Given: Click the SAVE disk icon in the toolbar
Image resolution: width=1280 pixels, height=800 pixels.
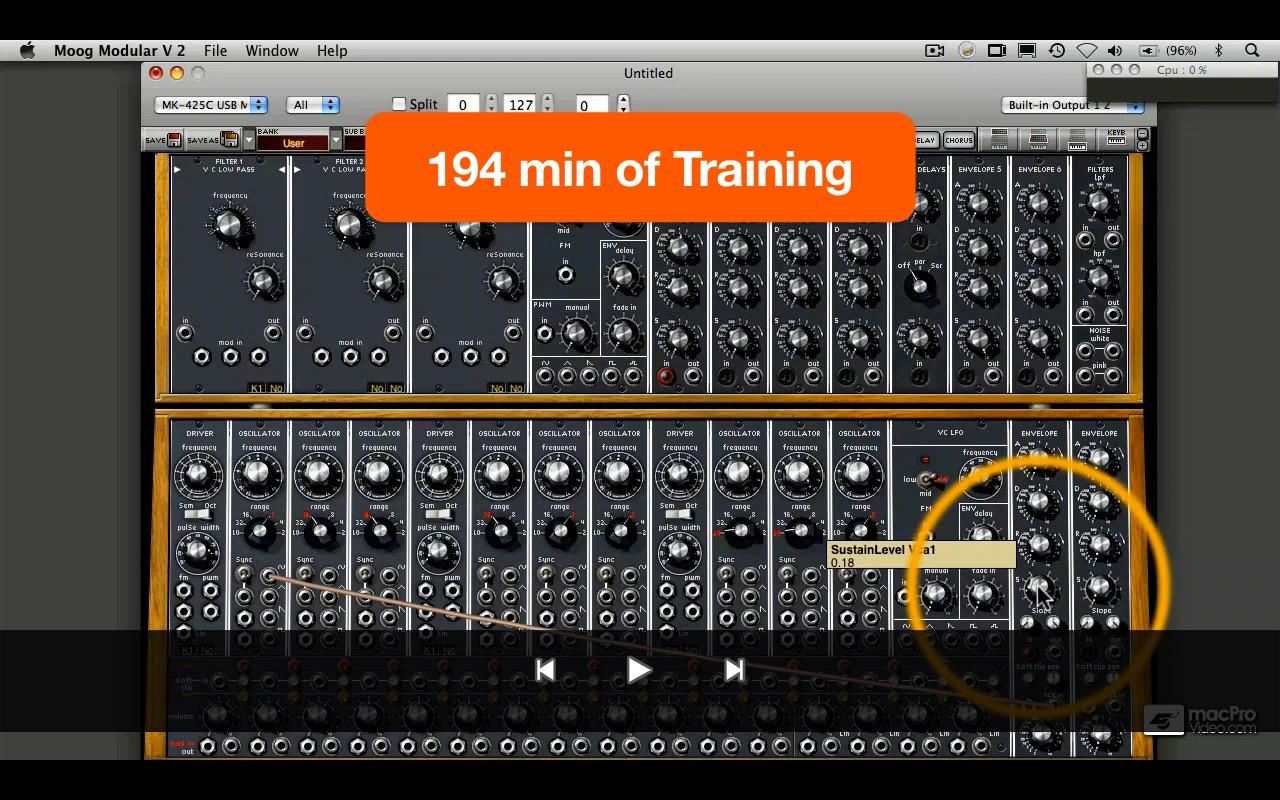Looking at the screenshot, I should [174, 140].
